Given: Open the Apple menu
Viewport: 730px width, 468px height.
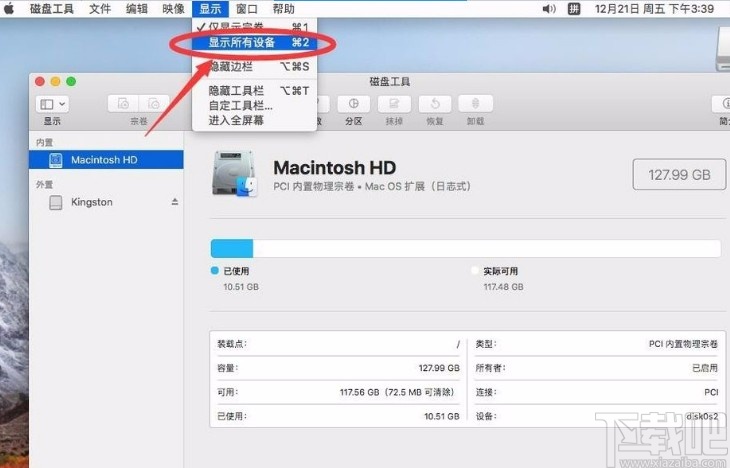Looking at the screenshot, I should 9,9.
